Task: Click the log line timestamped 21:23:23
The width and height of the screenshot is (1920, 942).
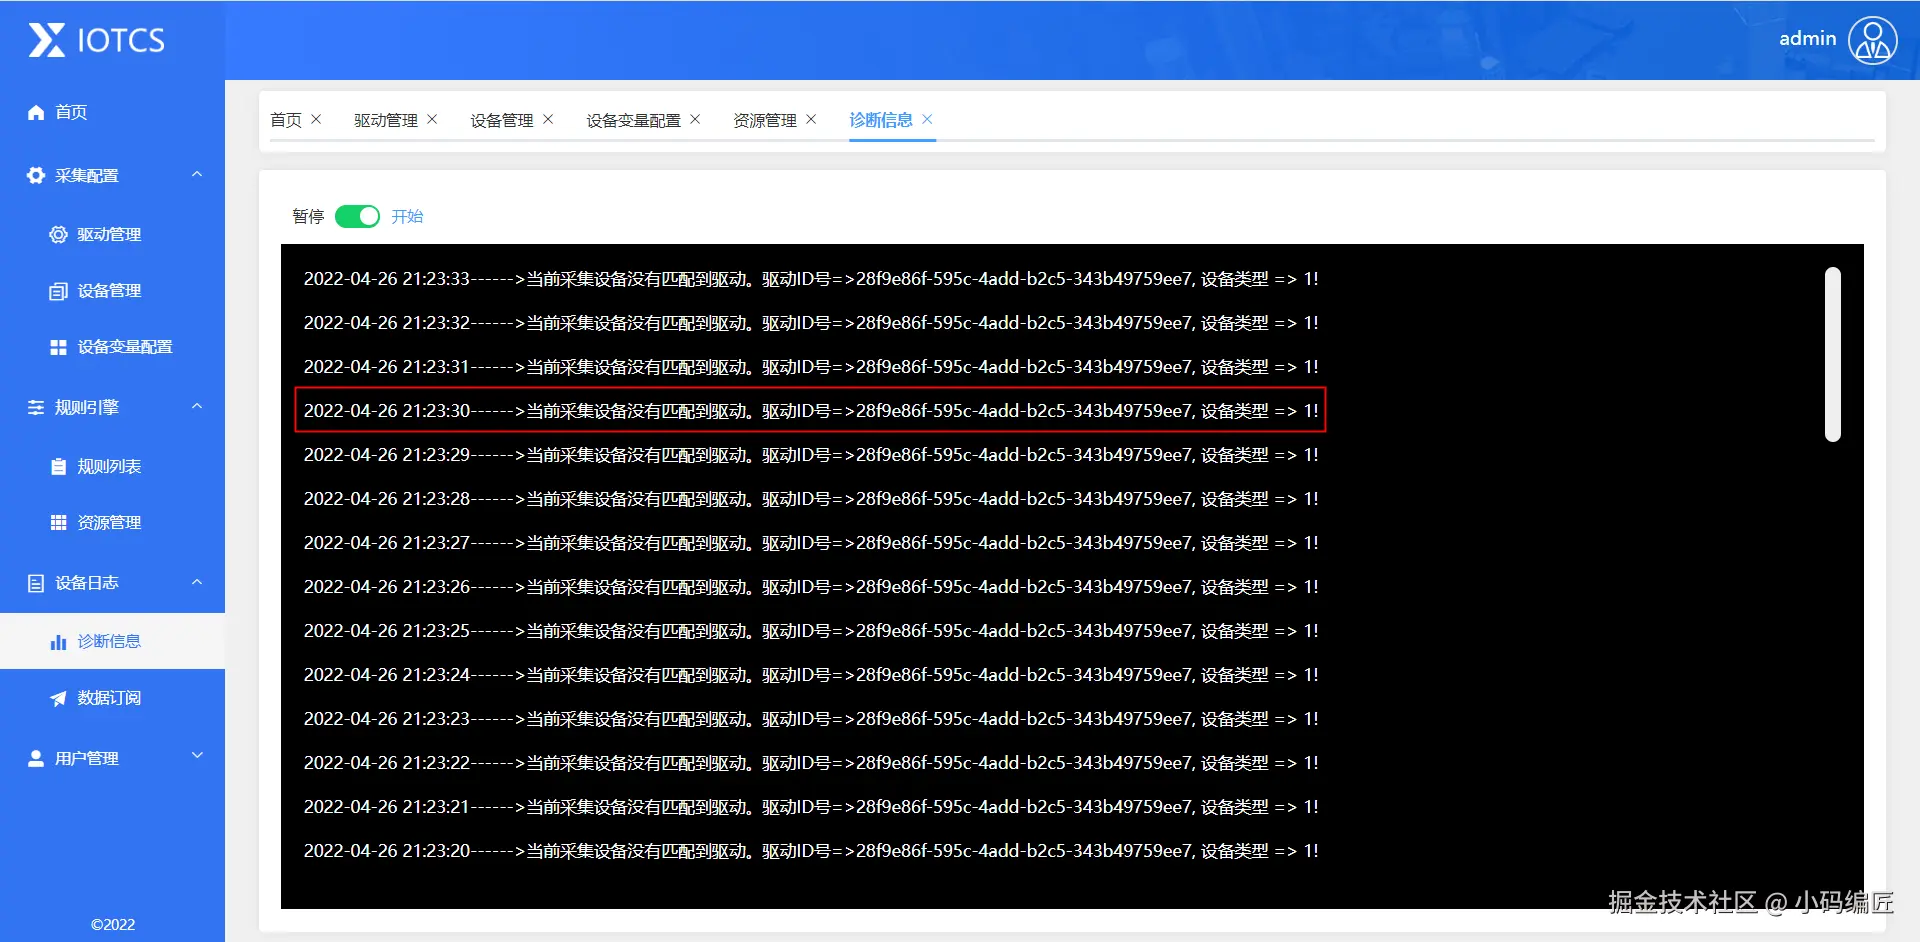Action: pyautogui.click(x=811, y=719)
